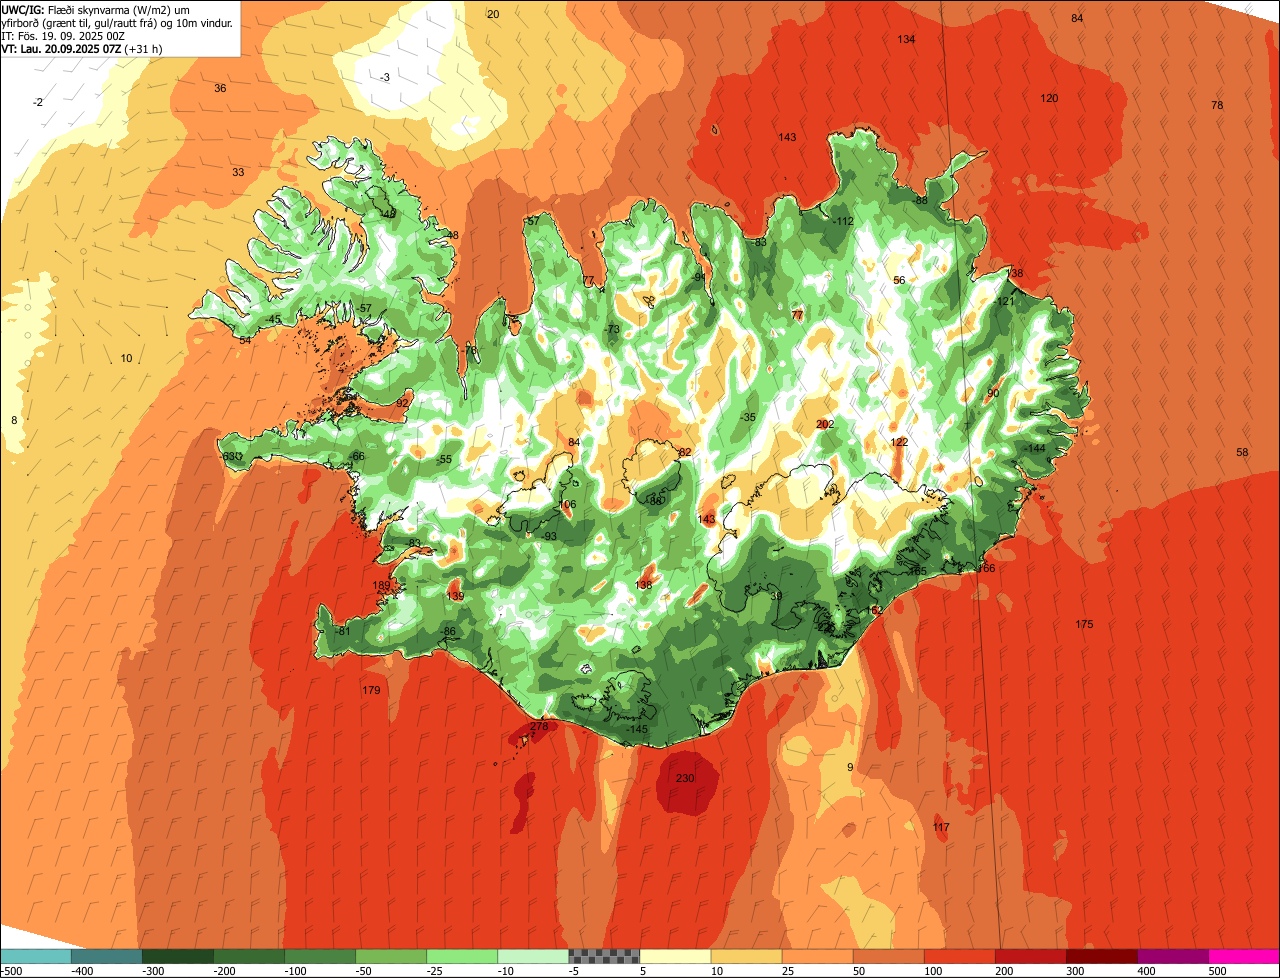This screenshot has width=1280, height=978.
Task: Click the dark teal -400 to -300 legend swatch
Action: (107, 956)
